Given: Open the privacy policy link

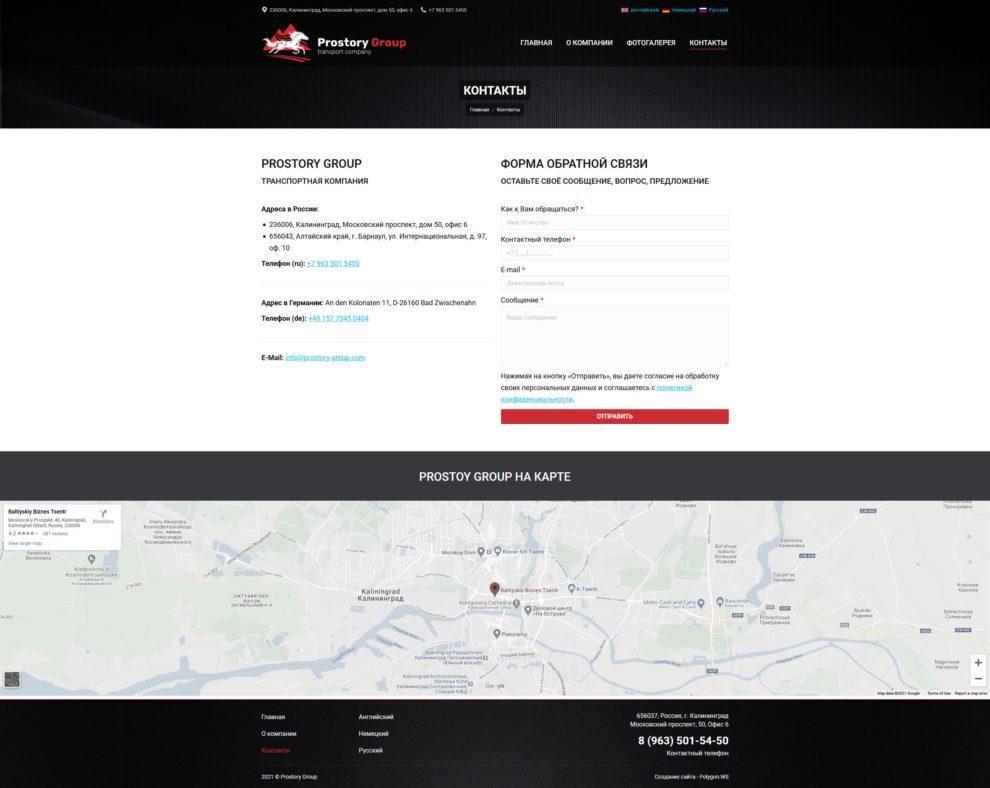Looking at the screenshot, I should click(596, 393).
